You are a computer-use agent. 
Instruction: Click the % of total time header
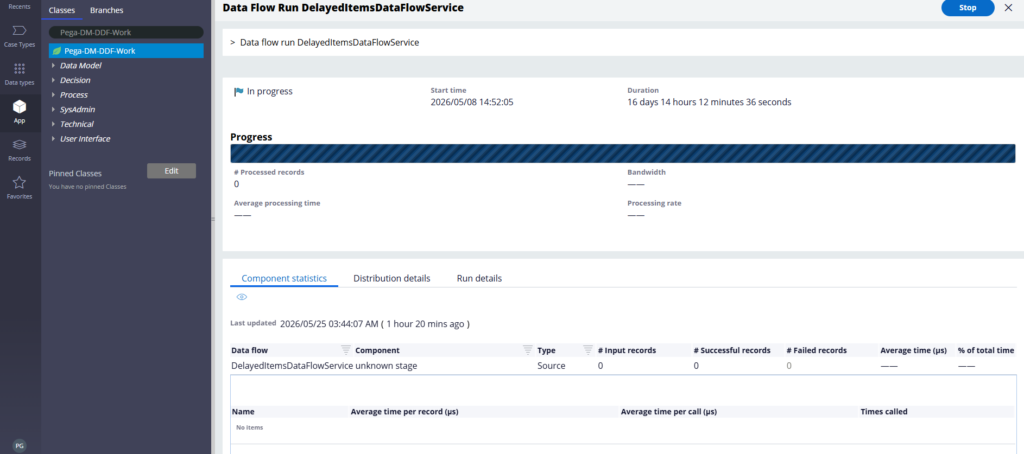[x=986, y=350]
